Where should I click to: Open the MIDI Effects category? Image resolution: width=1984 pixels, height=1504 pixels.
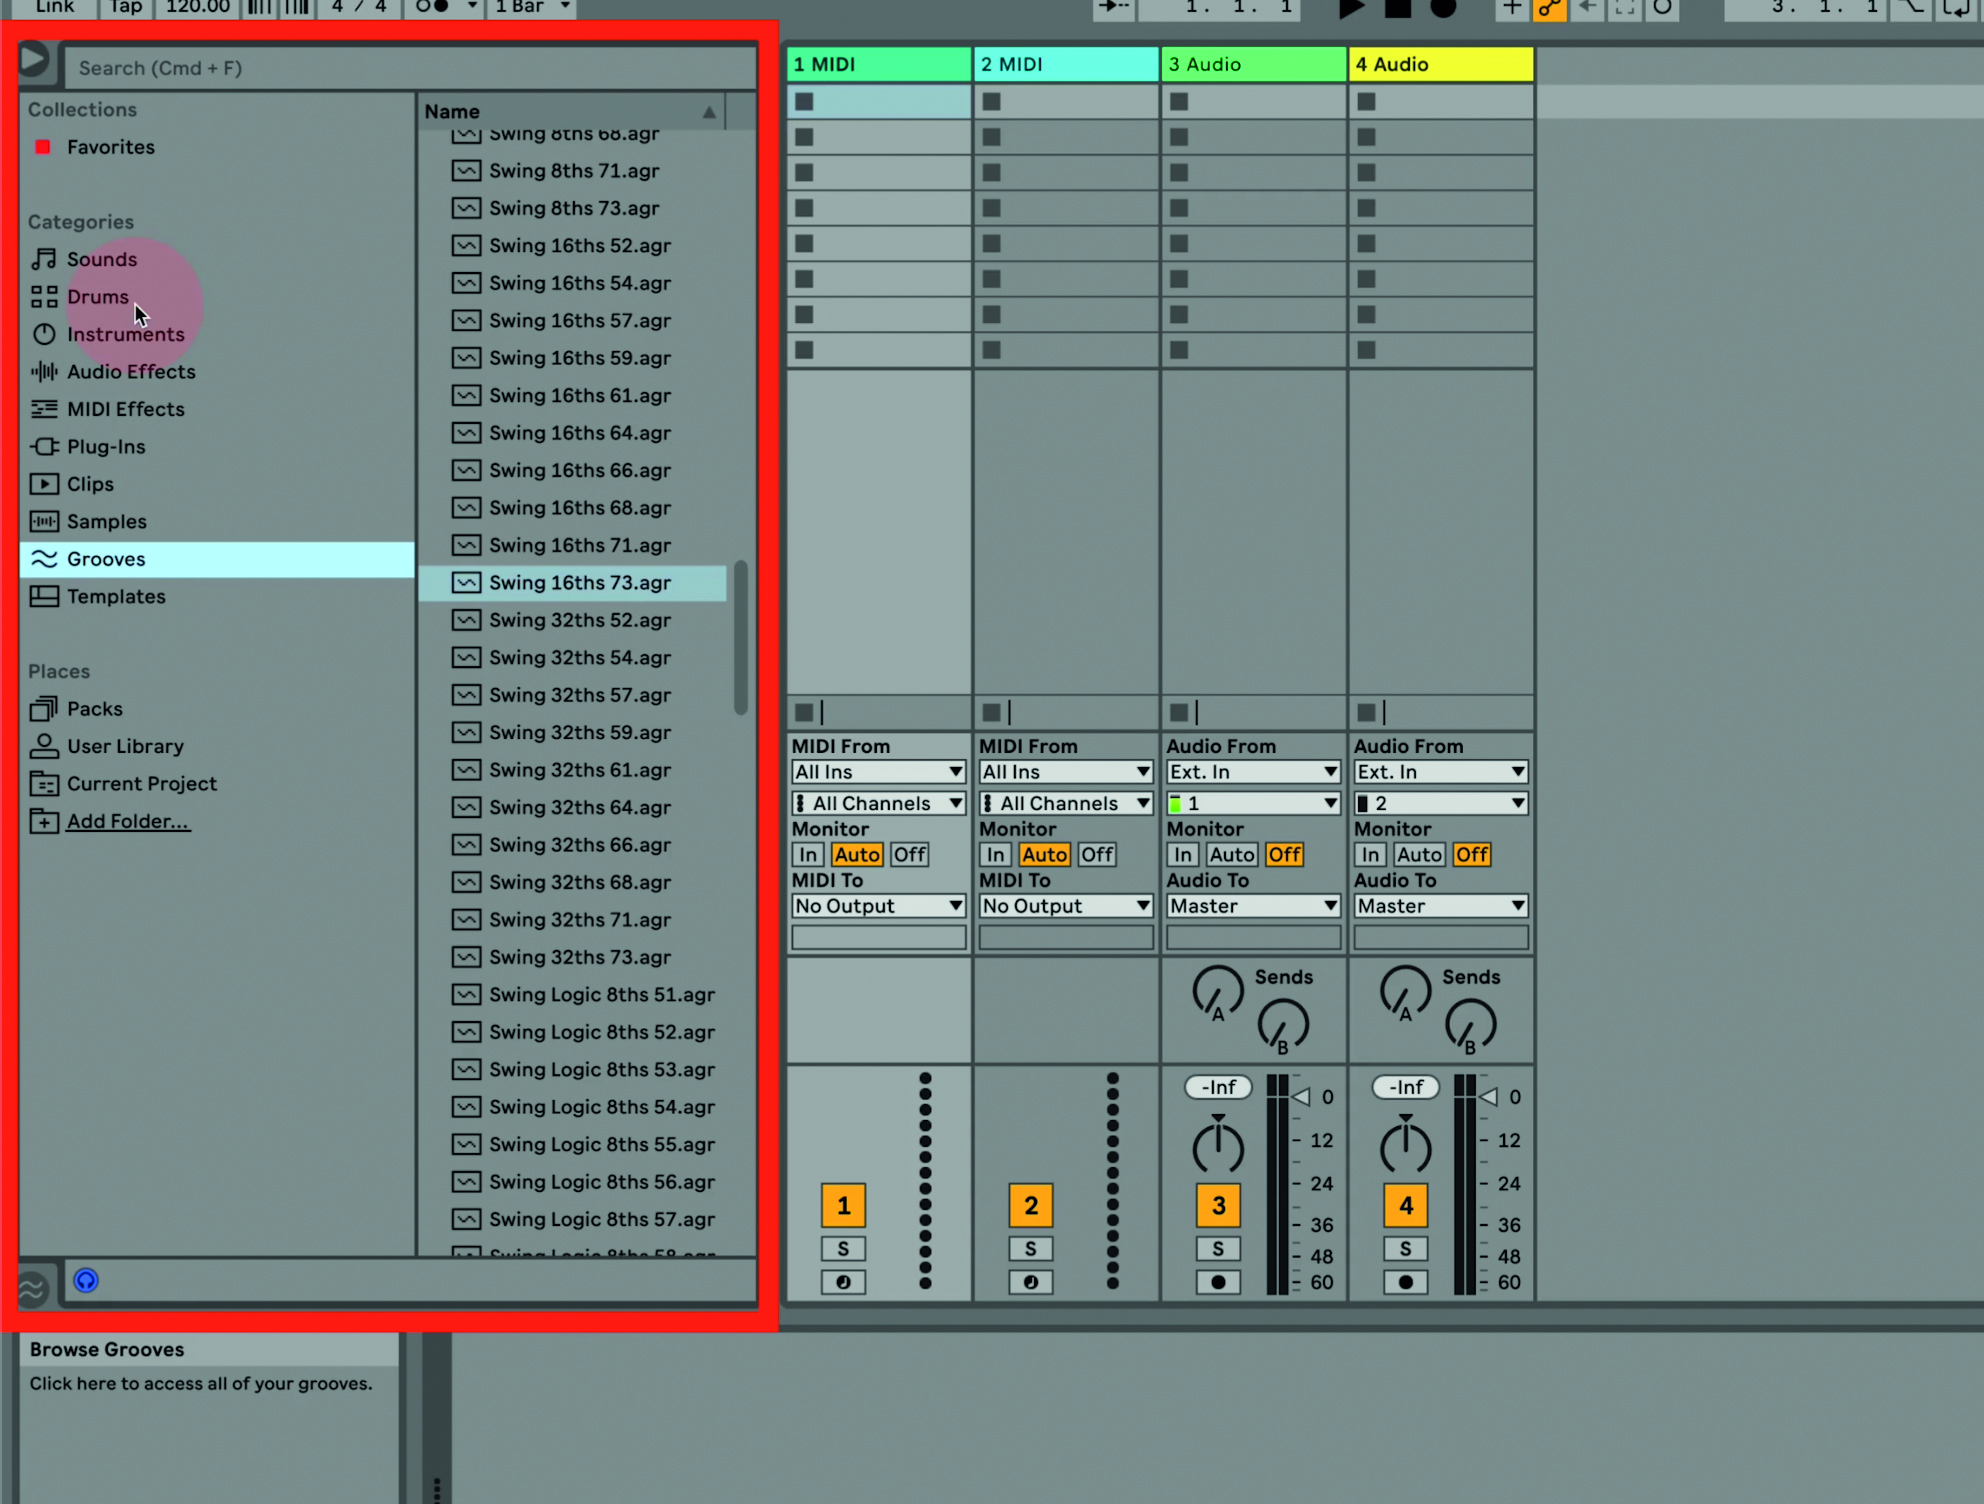click(124, 409)
